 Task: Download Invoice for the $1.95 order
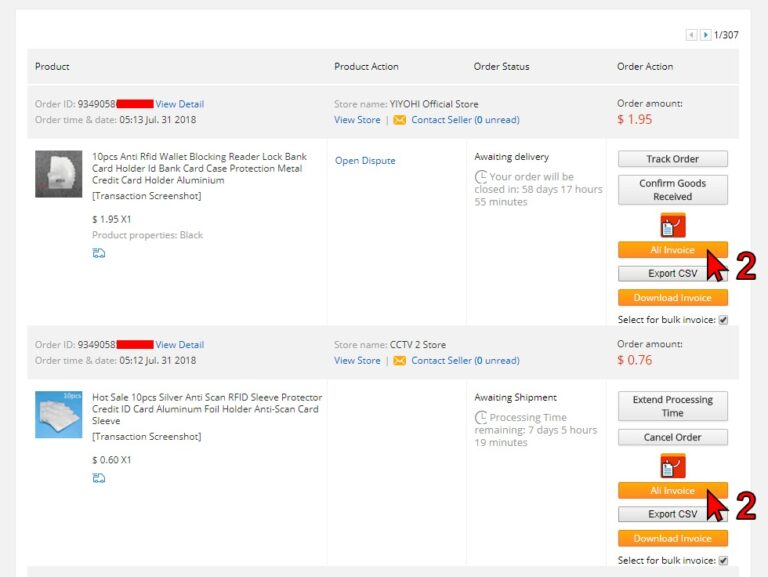click(672, 298)
